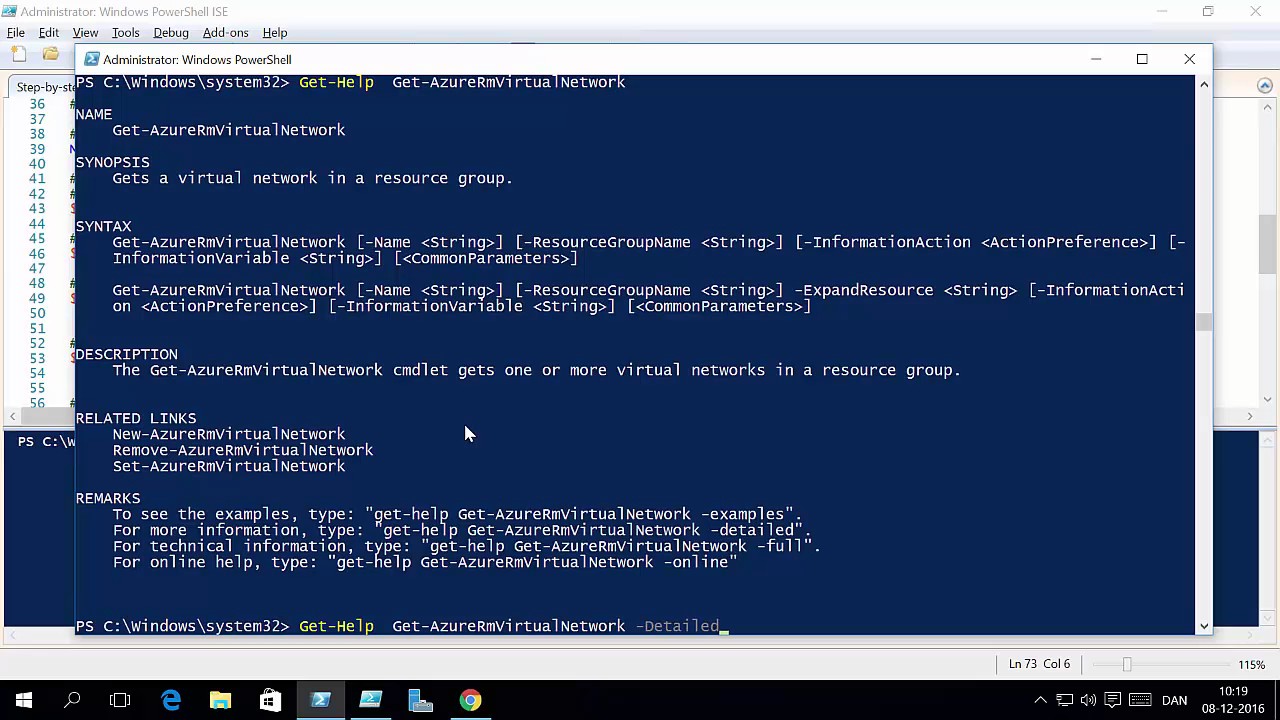Click line number 56 in ISE editor
This screenshot has height=720, width=1280.
click(37, 403)
